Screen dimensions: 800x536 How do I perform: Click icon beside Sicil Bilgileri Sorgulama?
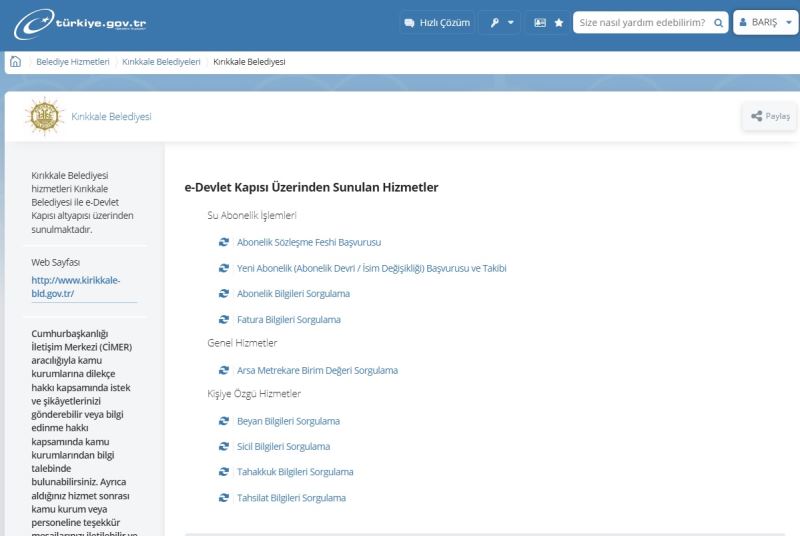tap(223, 446)
